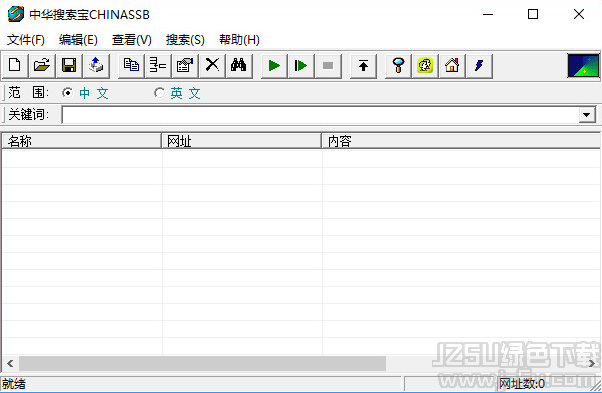Image resolution: width=602 pixels, height=393 pixels.
Task: Minimize the CHINASSB window
Action: click(x=488, y=15)
